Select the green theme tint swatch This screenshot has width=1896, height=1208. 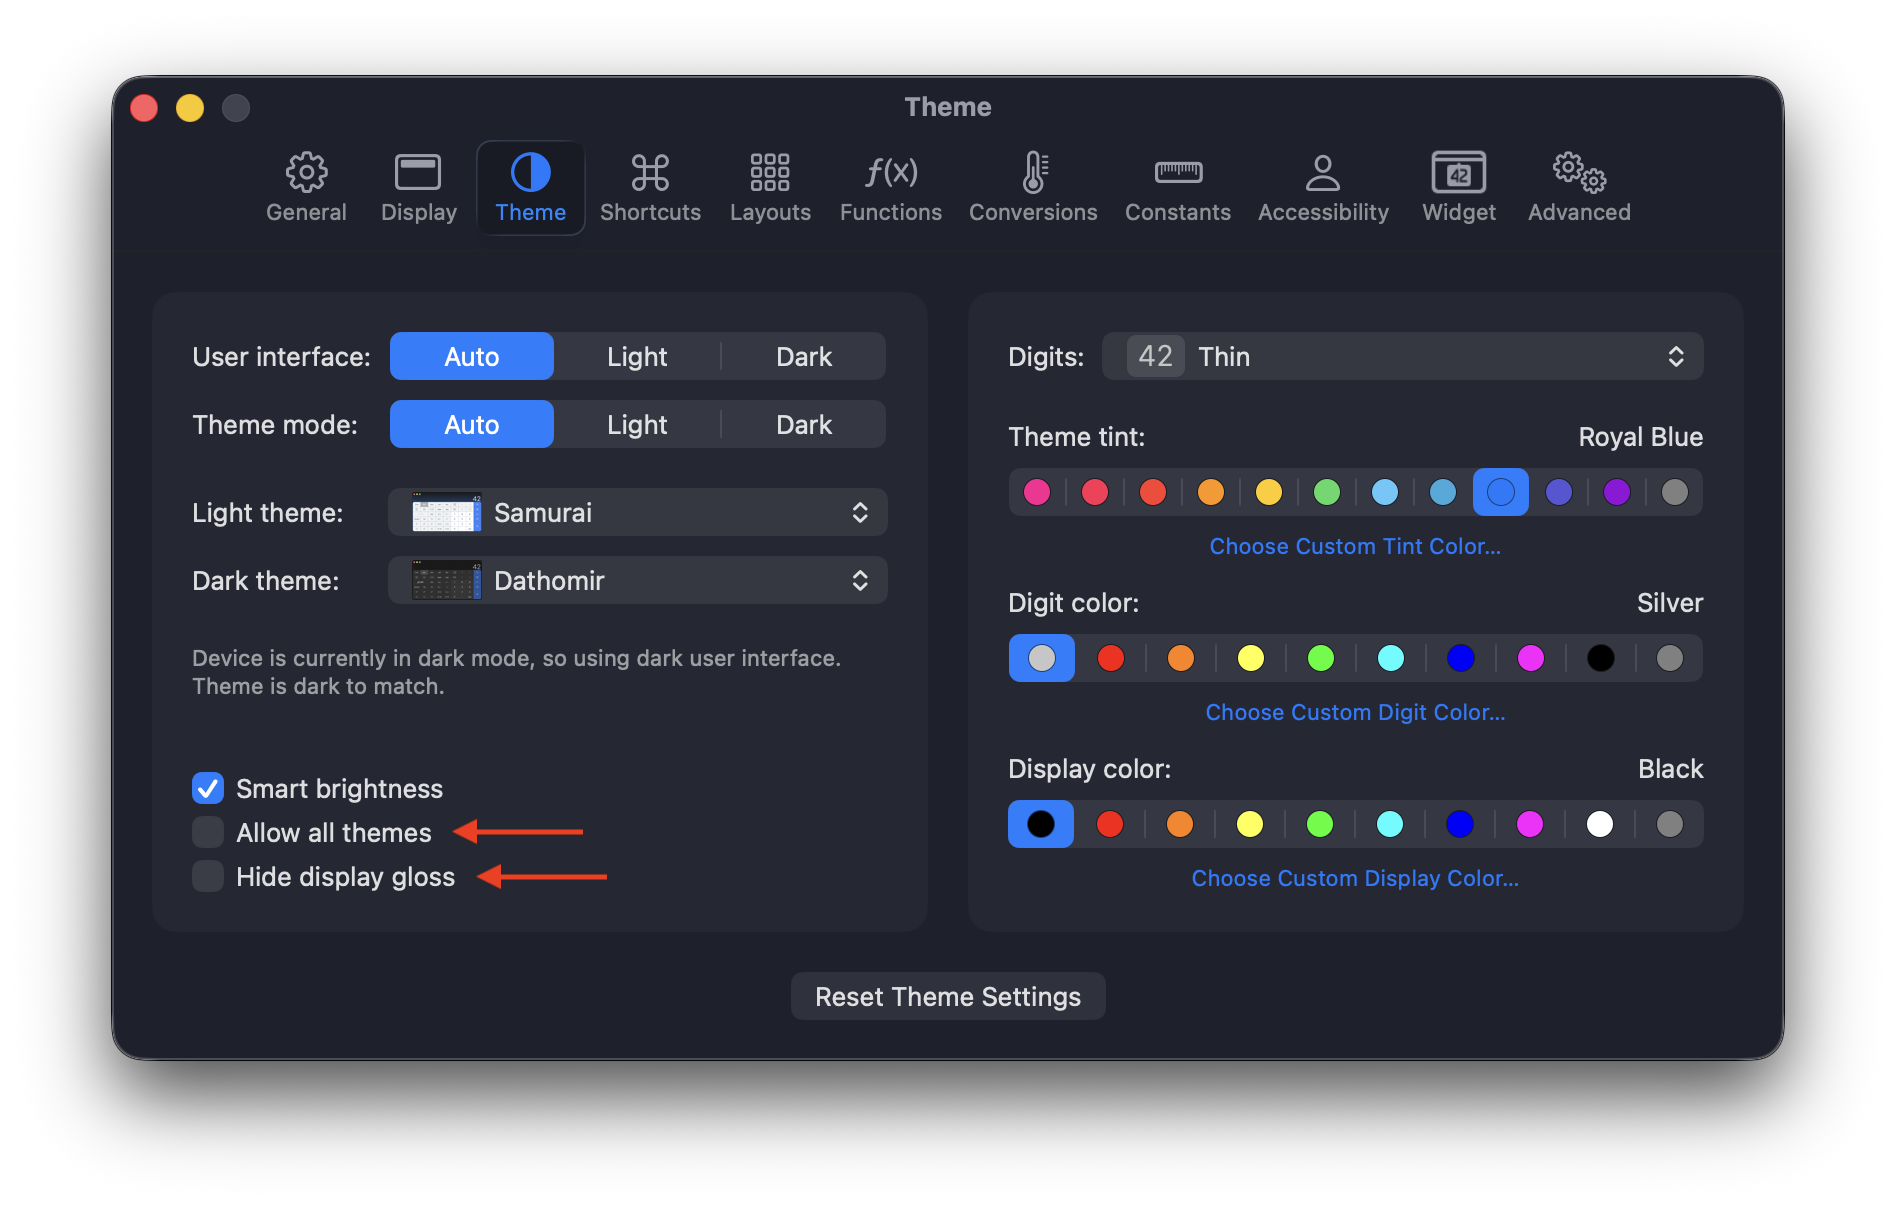1327,492
